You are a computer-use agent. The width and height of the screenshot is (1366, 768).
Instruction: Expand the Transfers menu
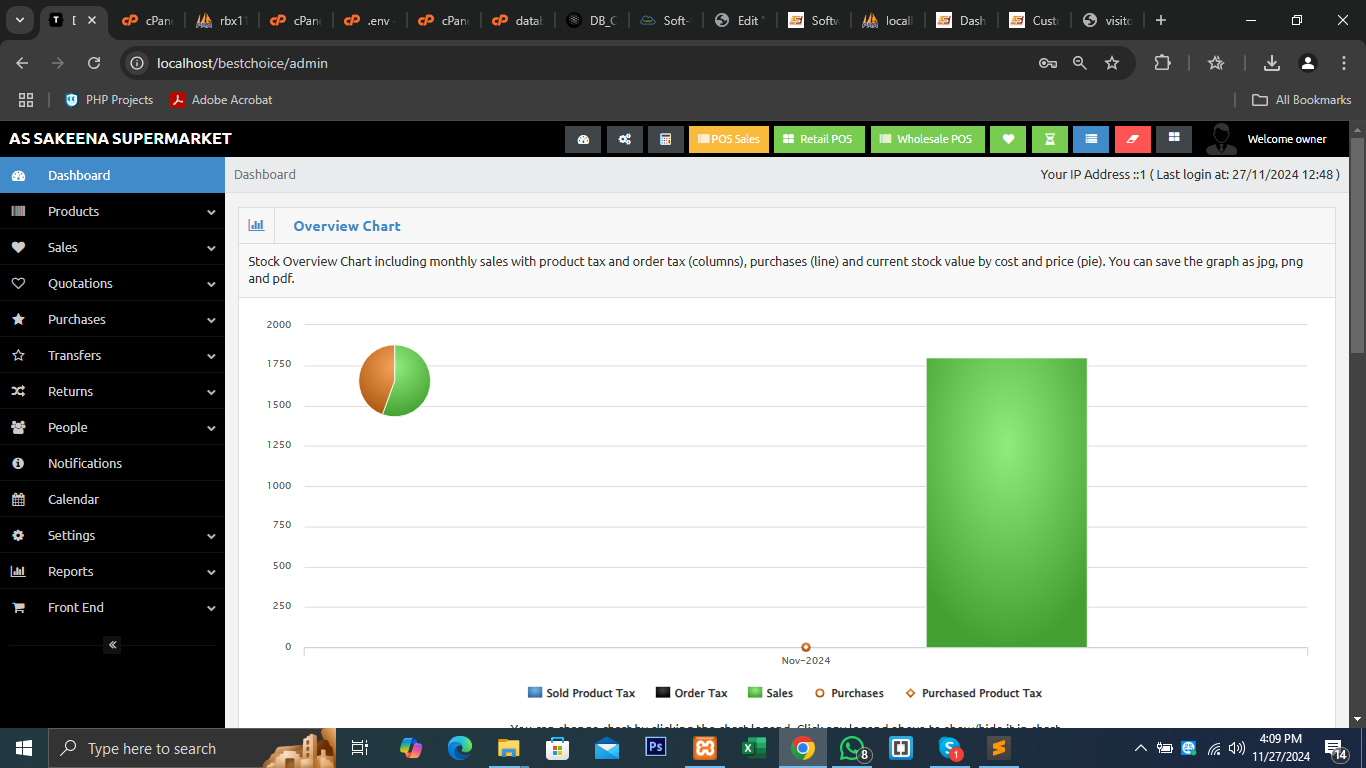(112, 355)
